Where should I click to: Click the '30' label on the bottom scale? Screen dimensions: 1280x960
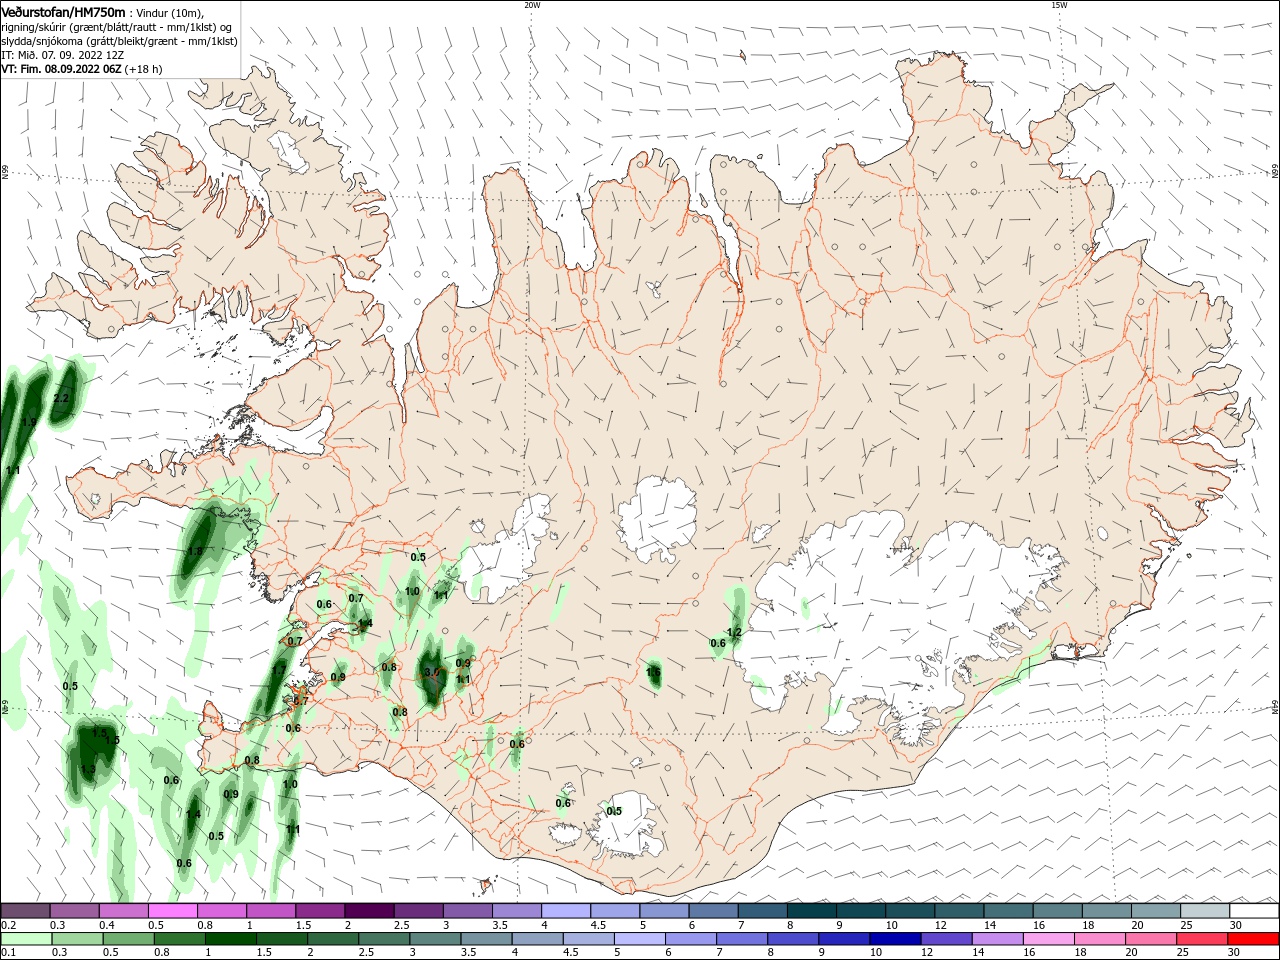[1236, 953]
